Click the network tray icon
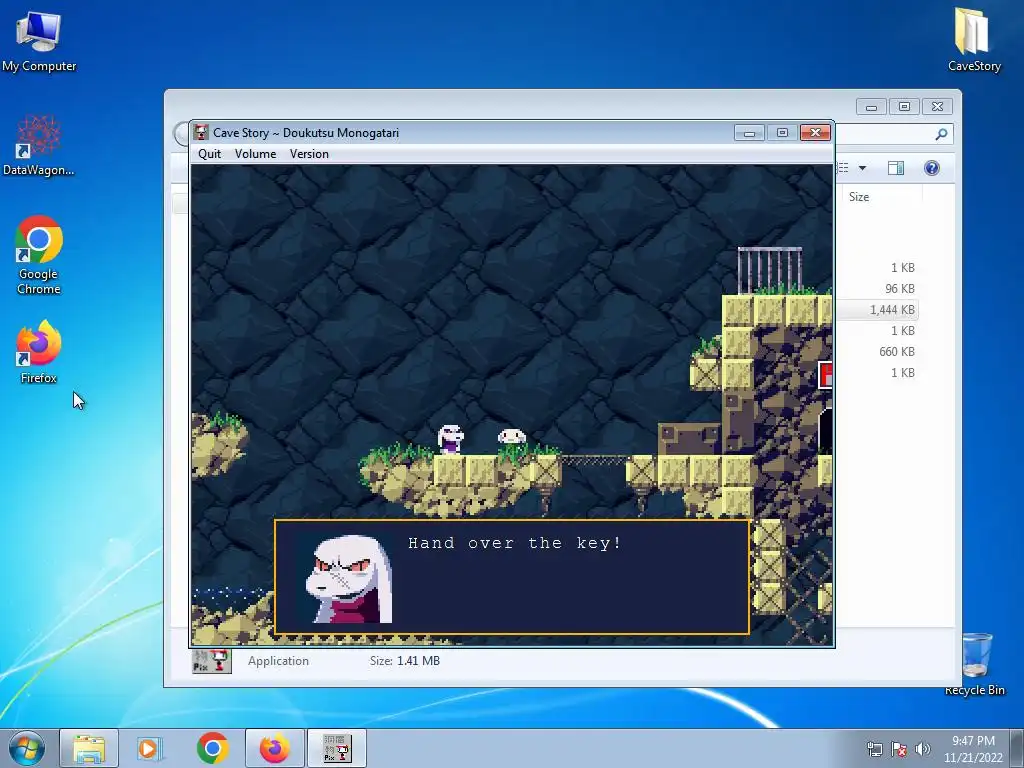 coord(874,749)
